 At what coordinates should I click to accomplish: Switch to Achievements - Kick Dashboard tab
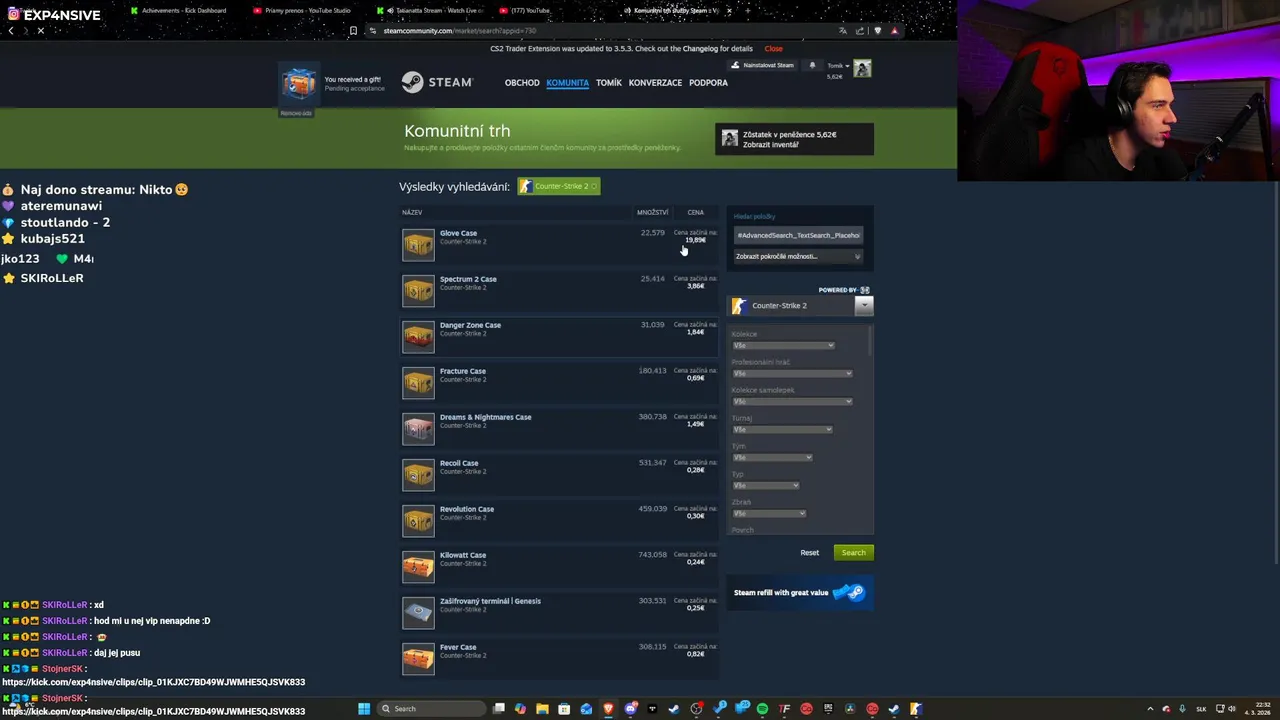[x=180, y=10]
